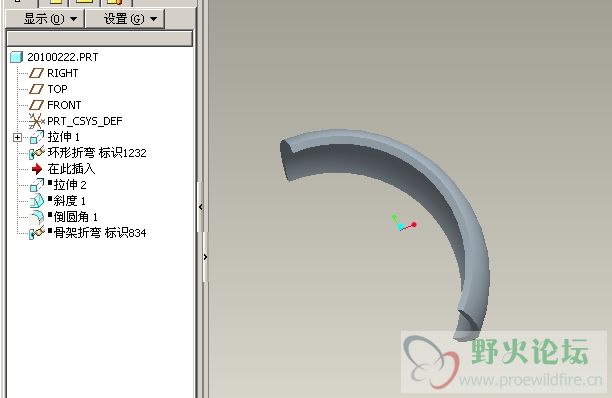Screen dimensions: 612x398
Task: Click the FRONT datum plane icon
Action: [x=37, y=105]
